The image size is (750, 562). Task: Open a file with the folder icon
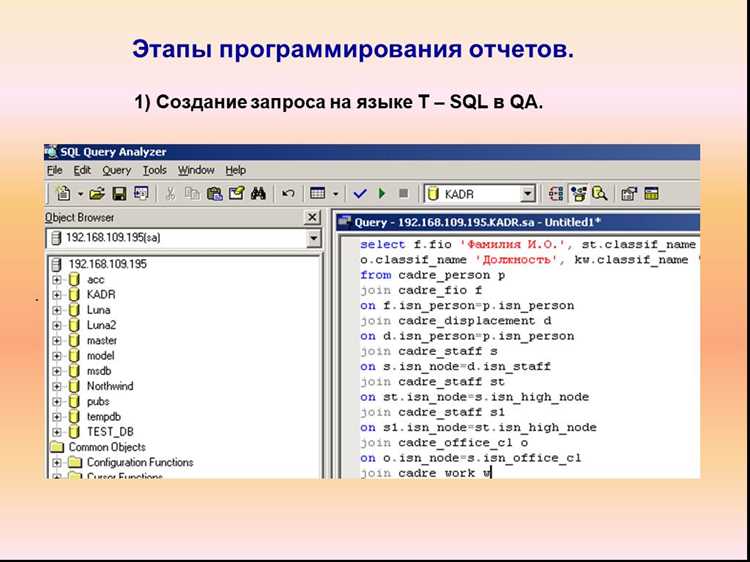(x=97, y=194)
